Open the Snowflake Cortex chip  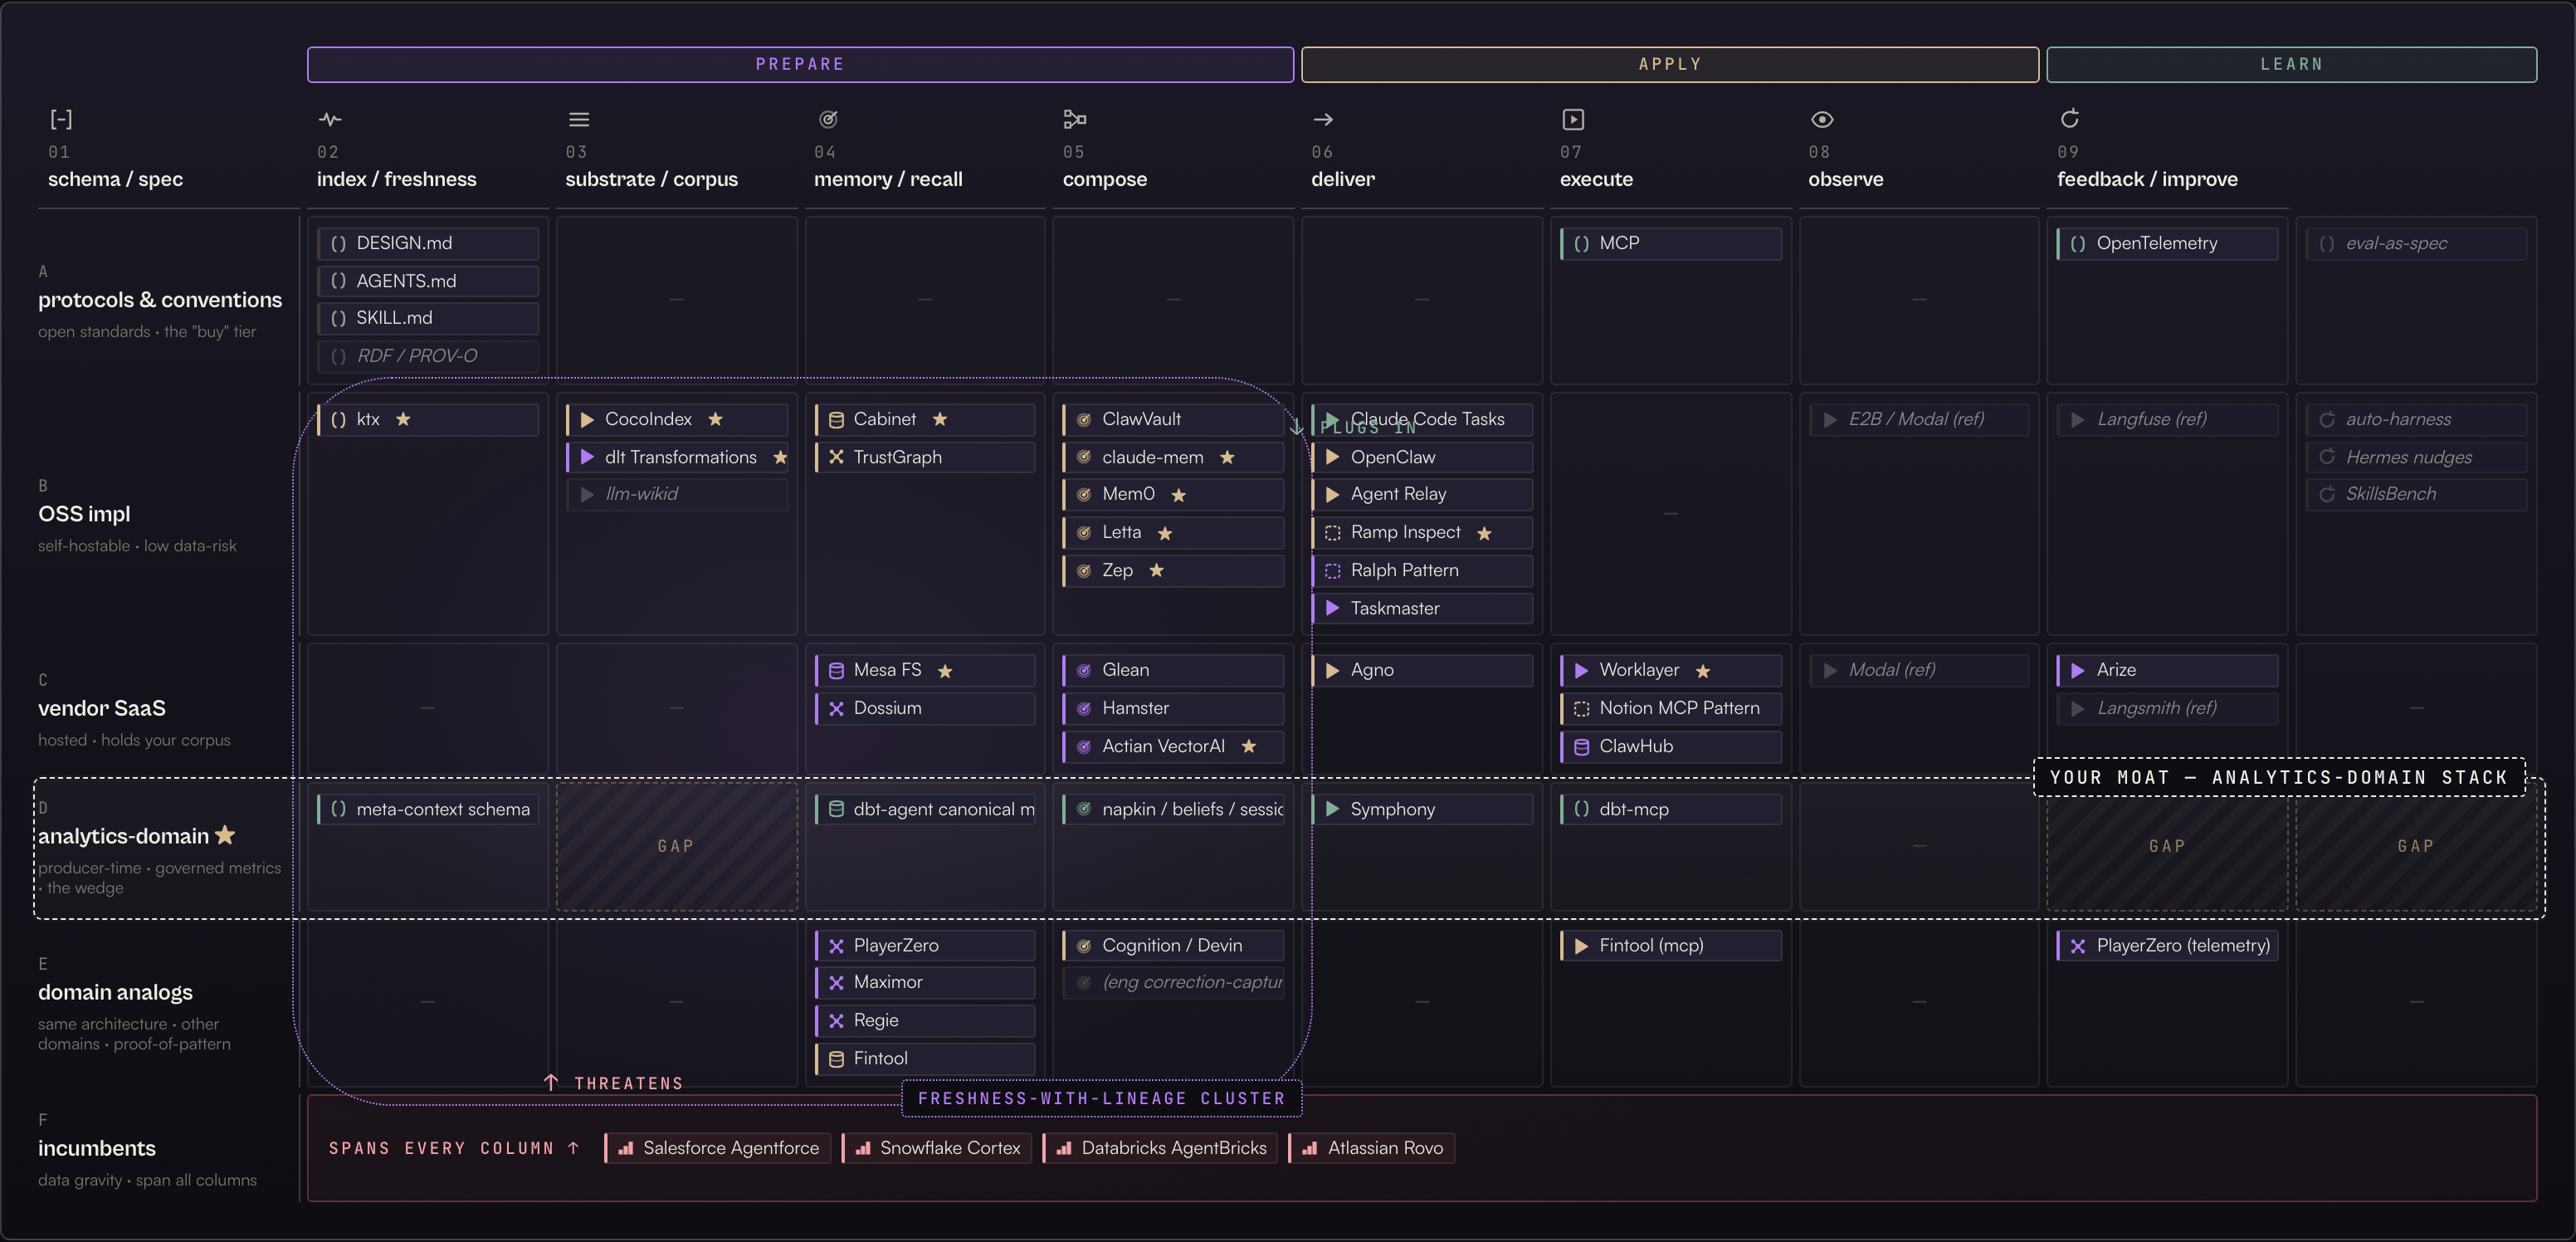[938, 1148]
